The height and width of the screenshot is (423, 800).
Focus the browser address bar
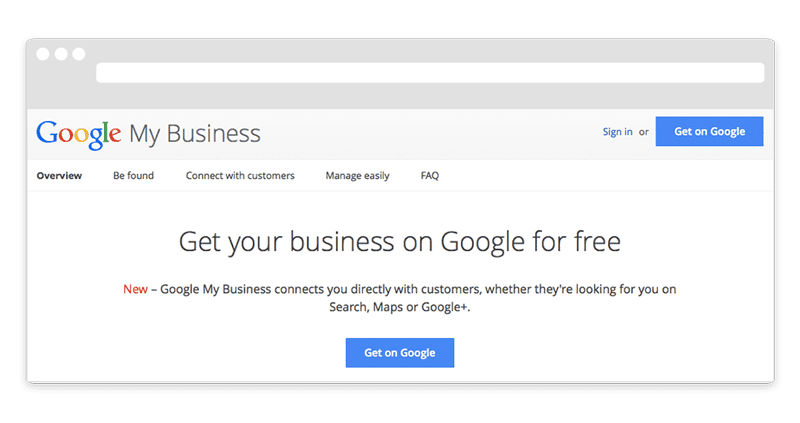[x=430, y=72]
